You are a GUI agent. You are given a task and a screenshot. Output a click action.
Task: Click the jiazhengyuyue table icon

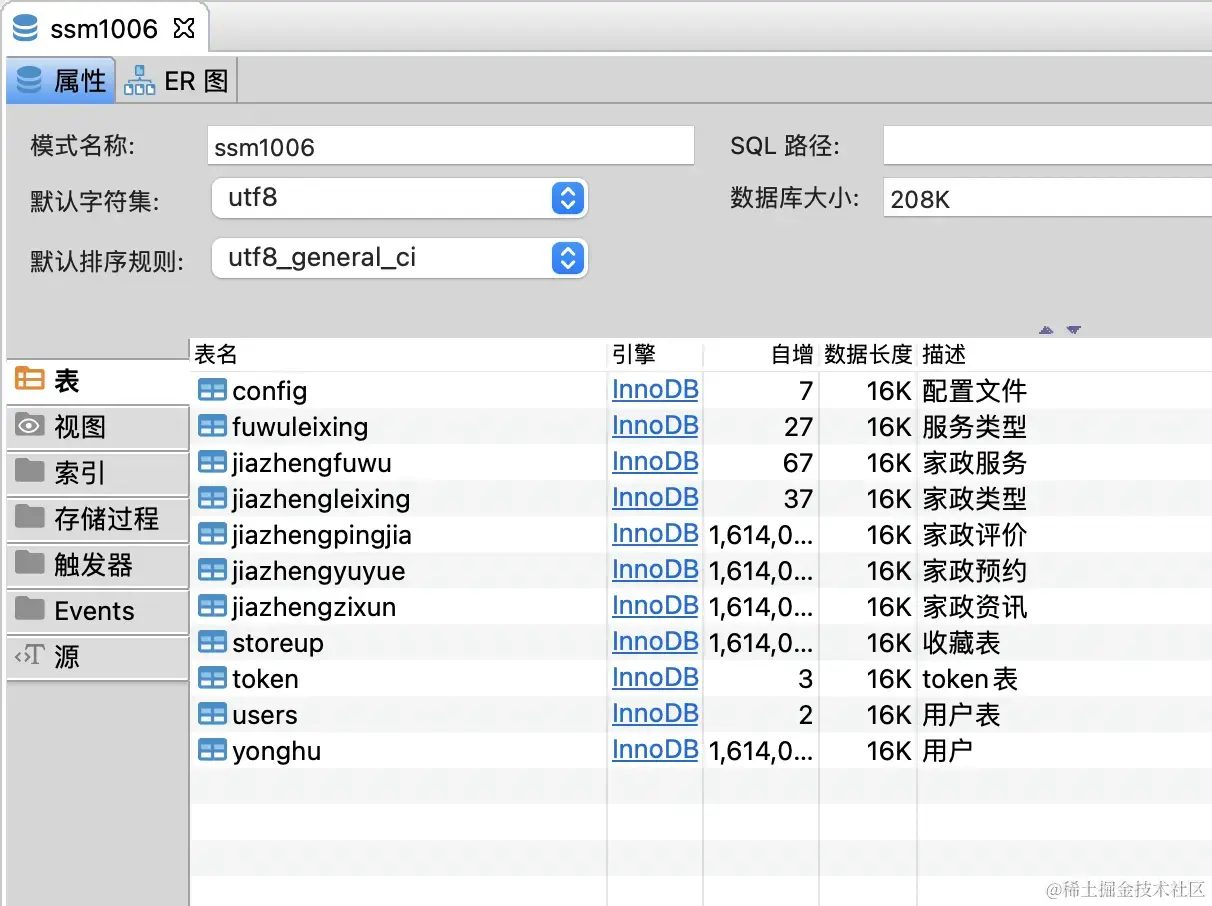(x=212, y=571)
